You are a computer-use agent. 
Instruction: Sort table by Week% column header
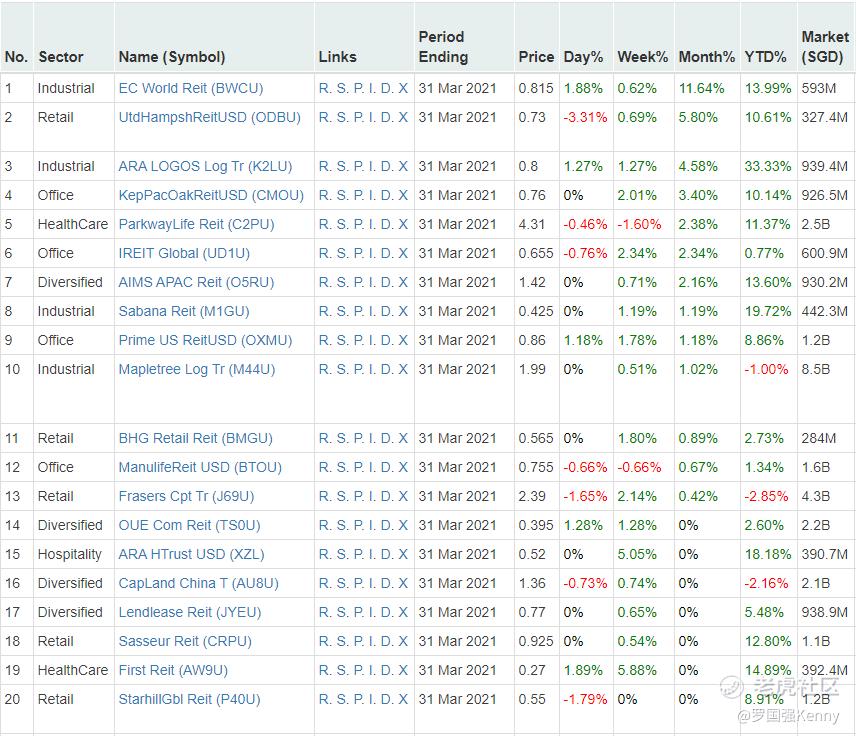(643, 57)
